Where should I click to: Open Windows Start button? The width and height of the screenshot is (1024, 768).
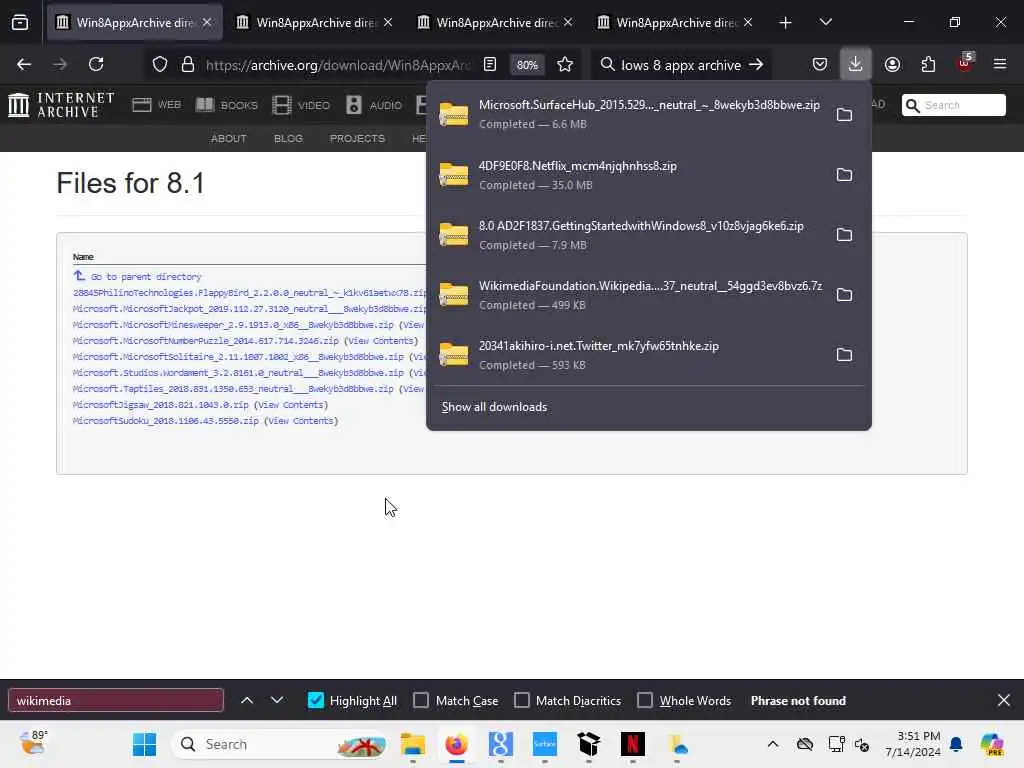(144, 744)
